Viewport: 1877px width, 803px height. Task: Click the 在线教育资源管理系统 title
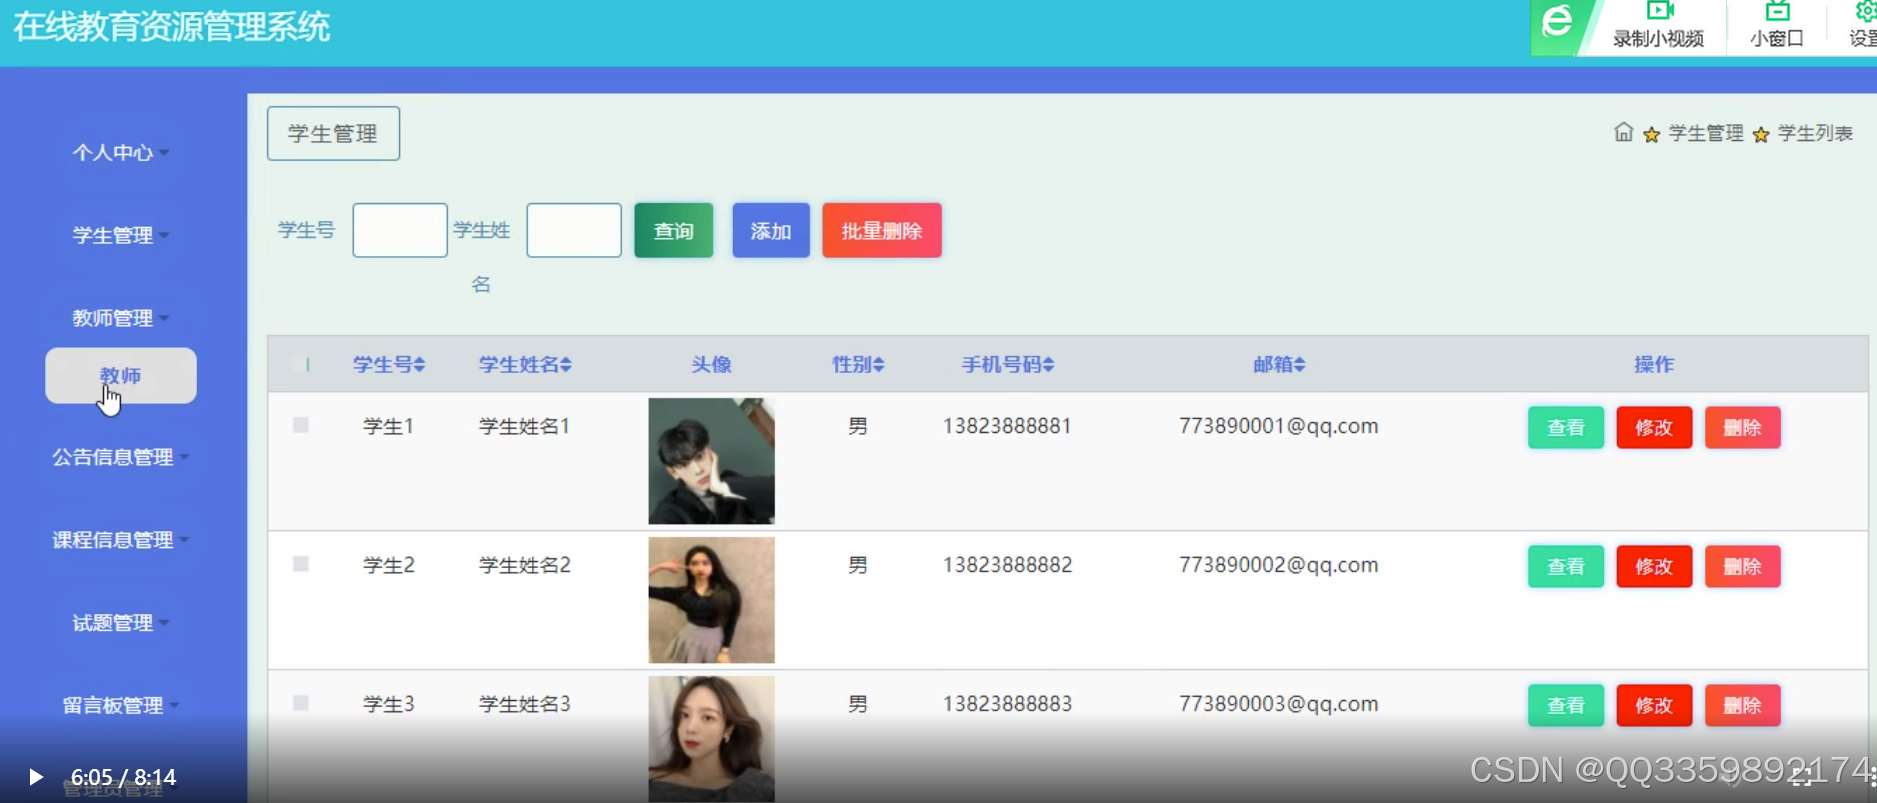pyautogui.click(x=171, y=27)
